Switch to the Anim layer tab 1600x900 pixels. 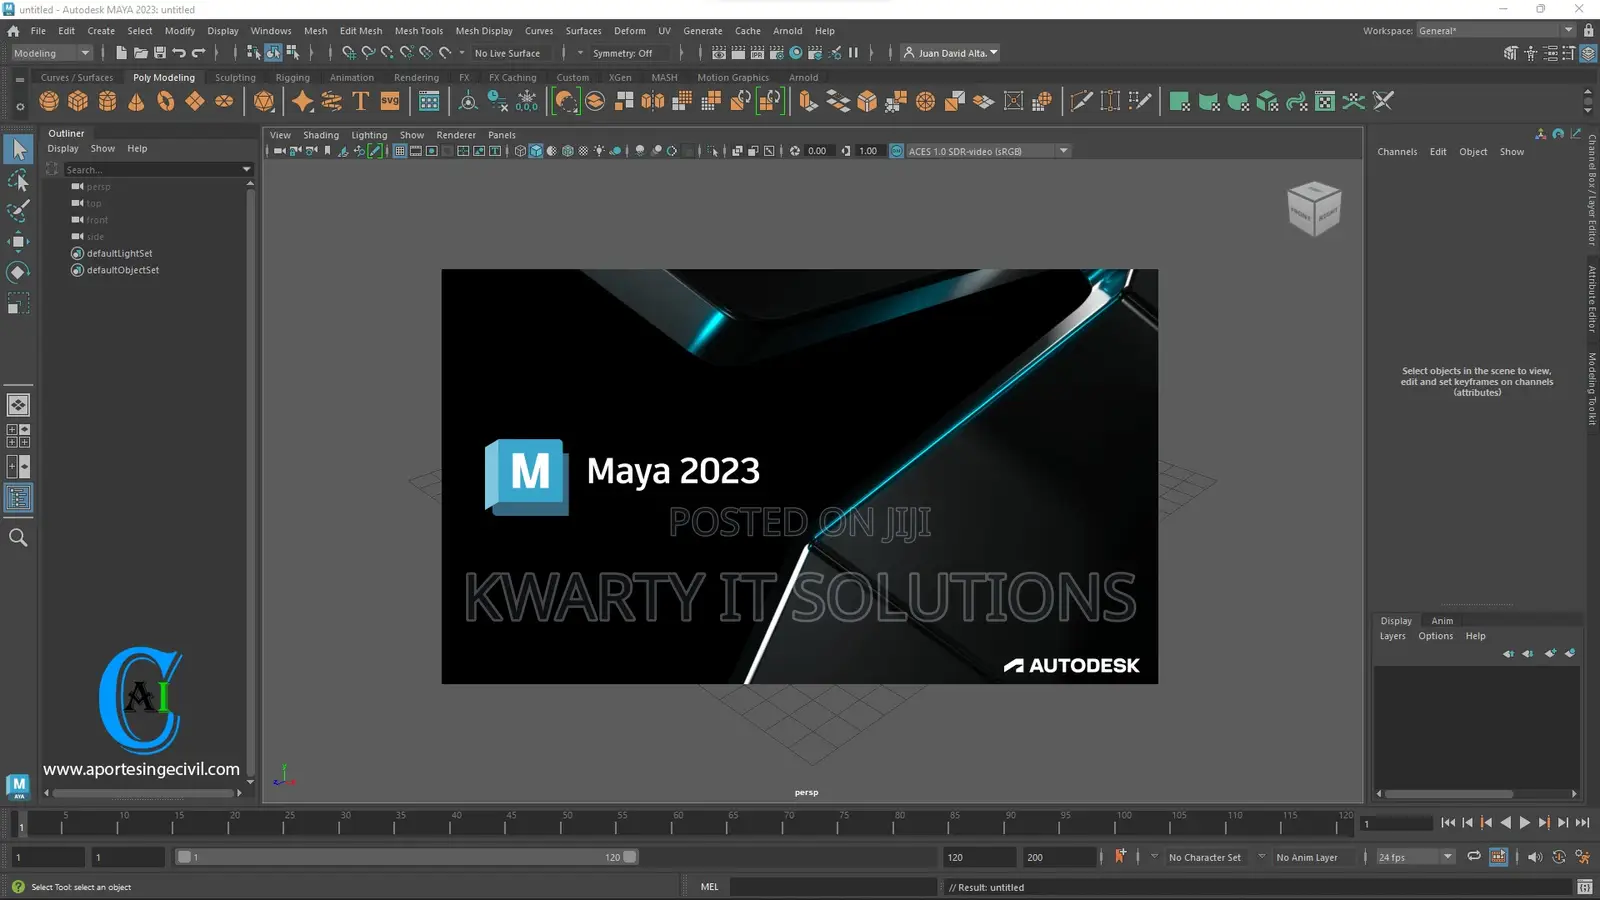(x=1442, y=621)
